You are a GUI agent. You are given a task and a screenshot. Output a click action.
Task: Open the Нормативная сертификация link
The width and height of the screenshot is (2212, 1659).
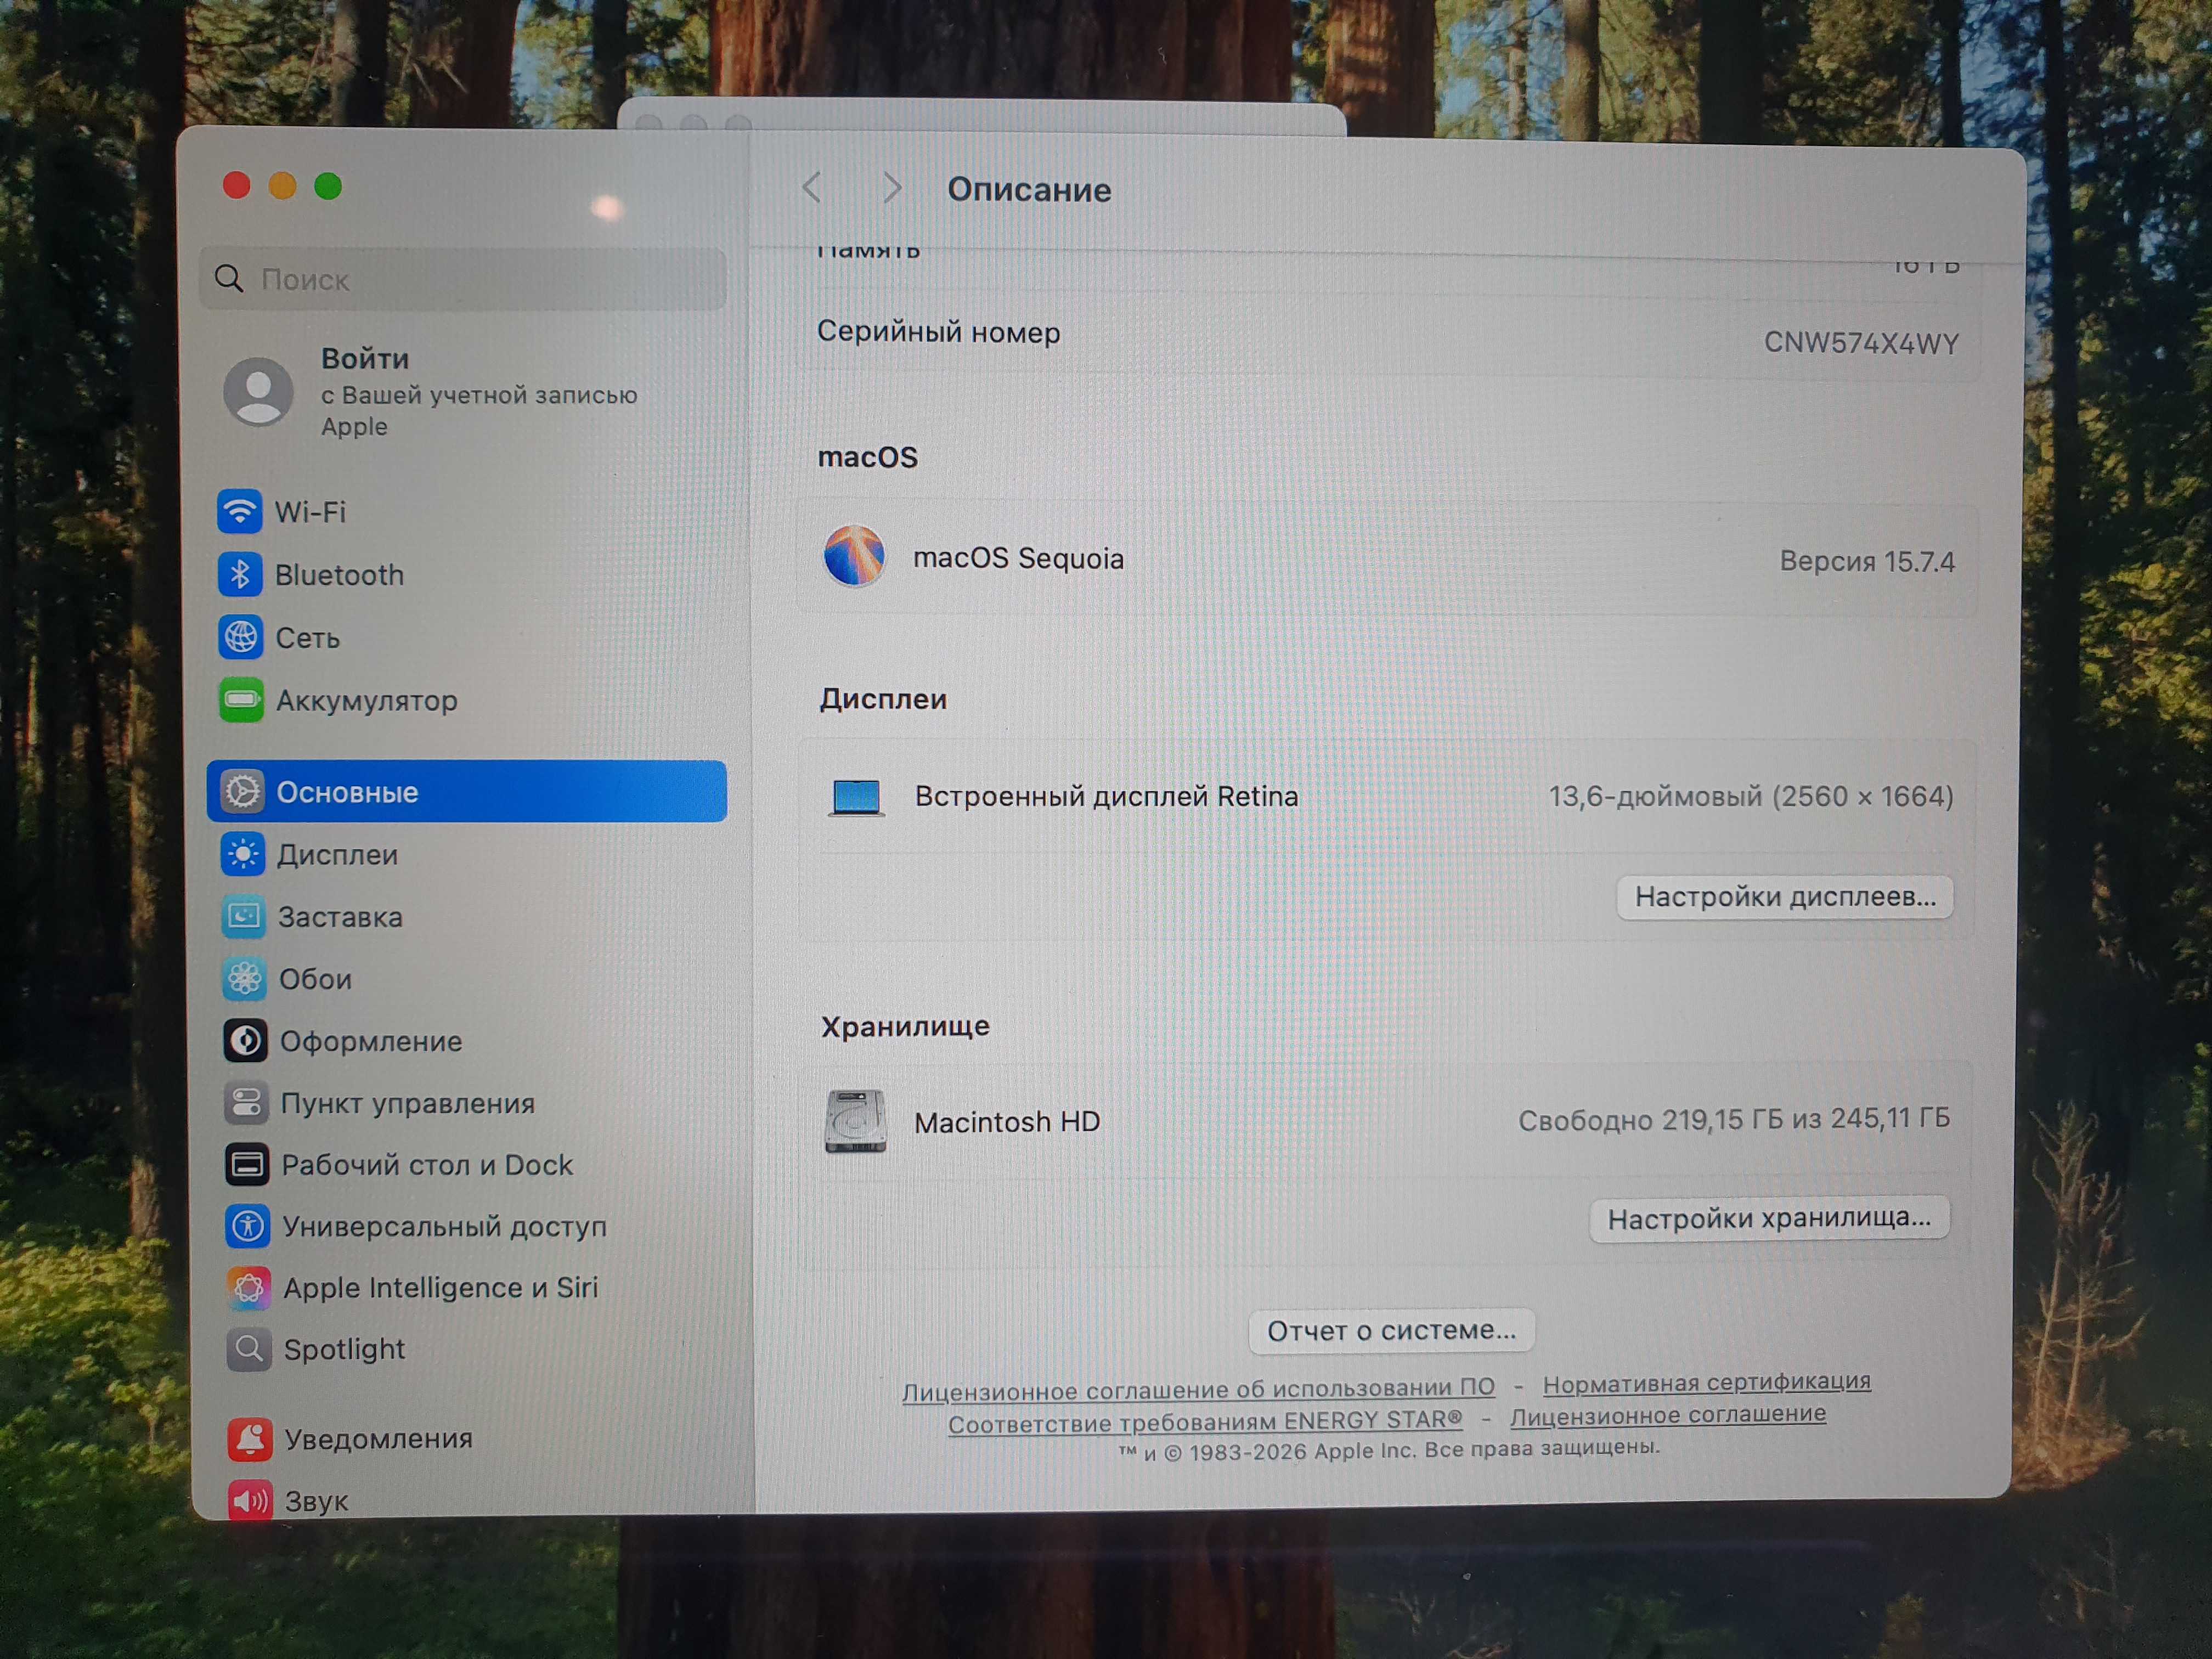coord(1706,1382)
